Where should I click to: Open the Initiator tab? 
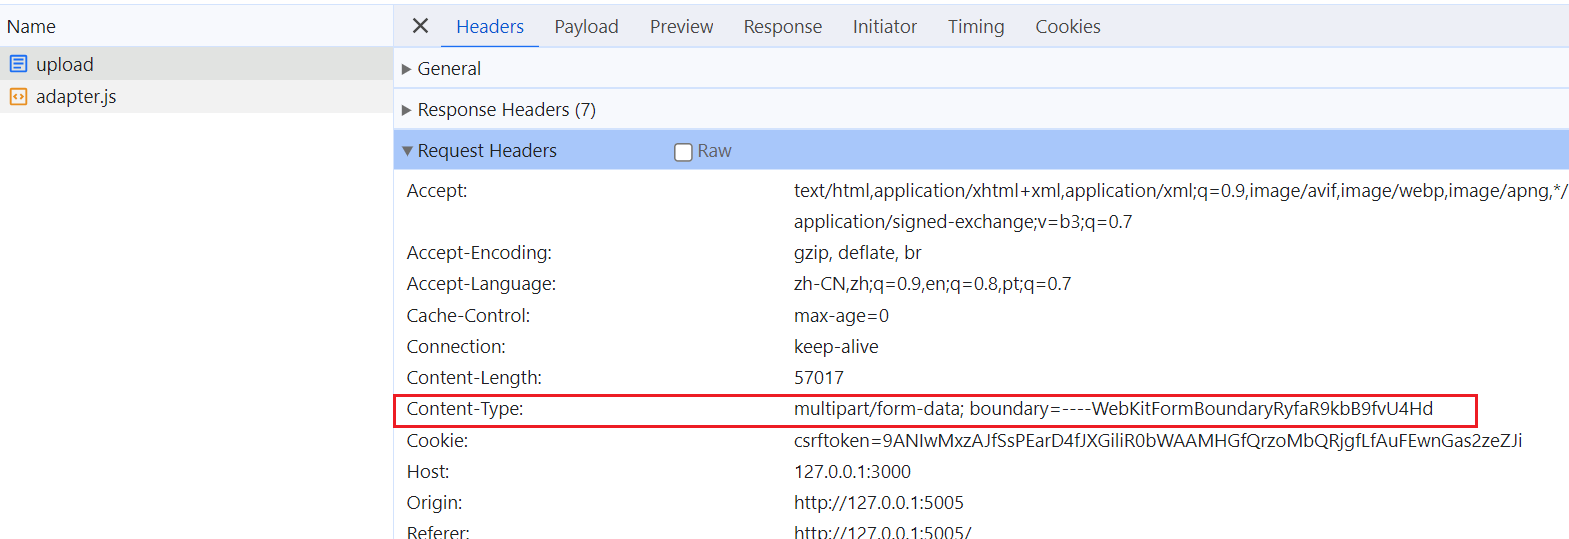point(884,27)
